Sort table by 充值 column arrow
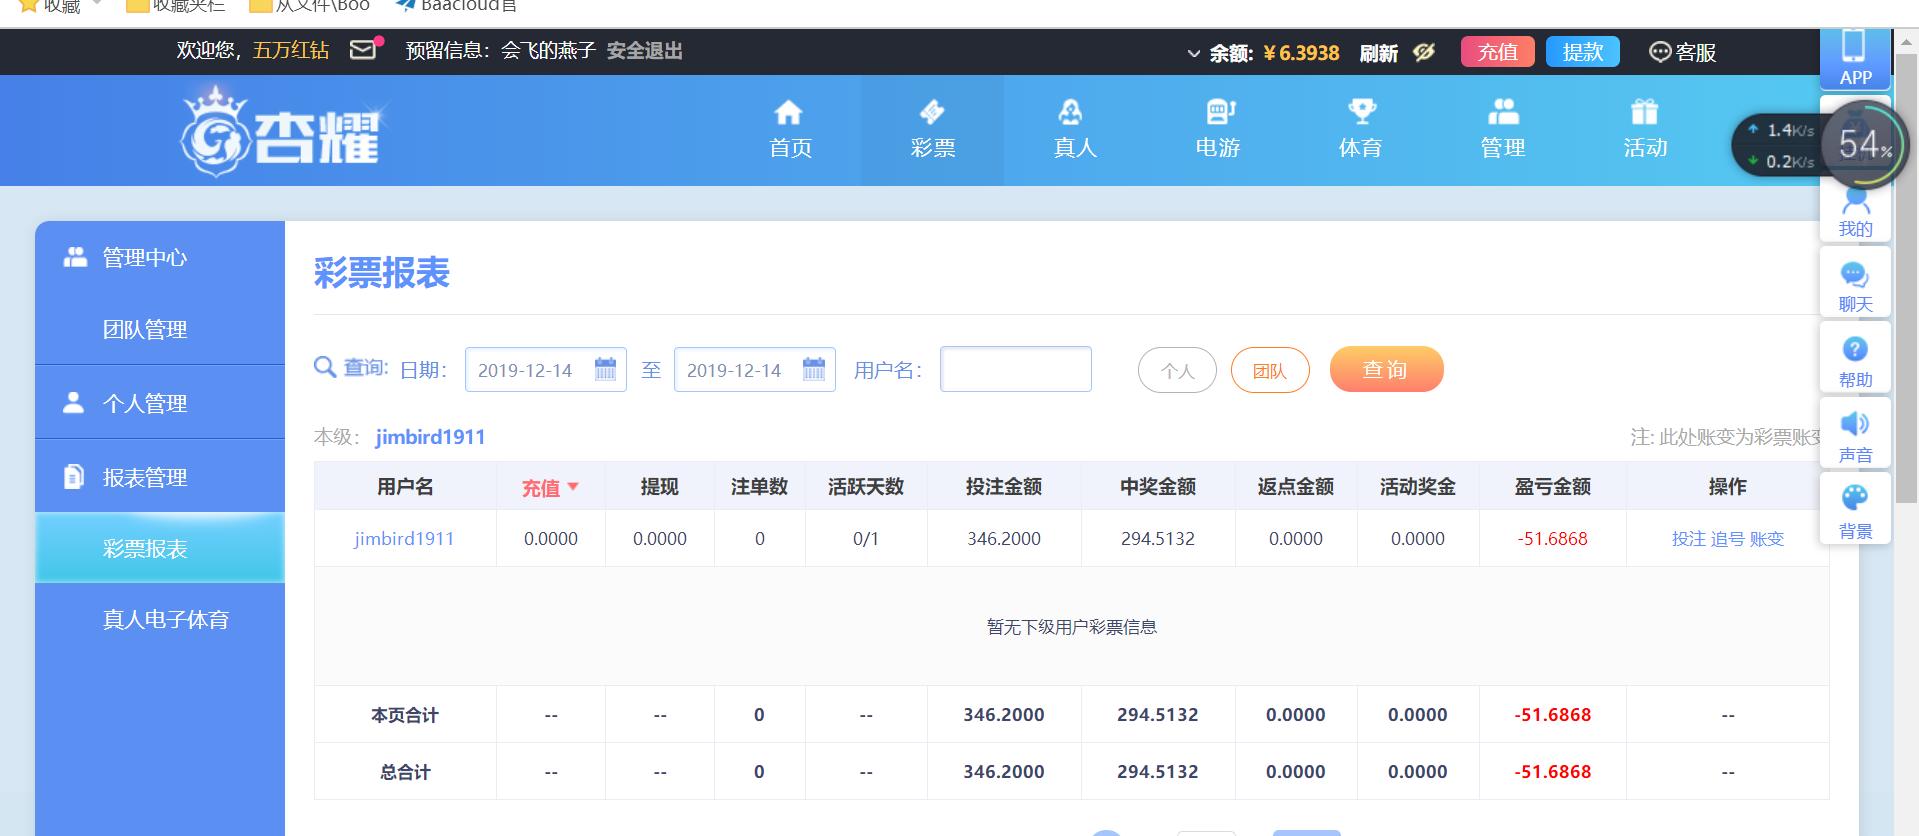The image size is (1919, 836). click(x=573, y=487)
